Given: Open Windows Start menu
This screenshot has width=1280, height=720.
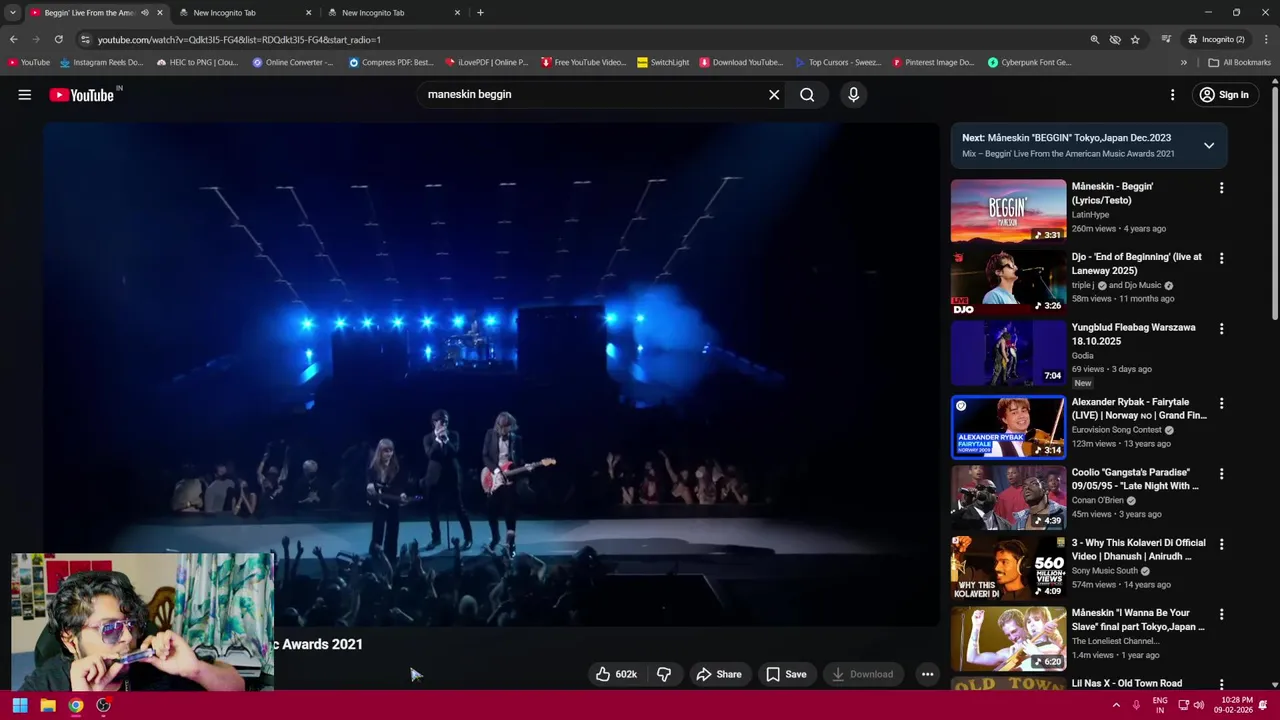Looking at the screenshot, I should coord(20,705).
